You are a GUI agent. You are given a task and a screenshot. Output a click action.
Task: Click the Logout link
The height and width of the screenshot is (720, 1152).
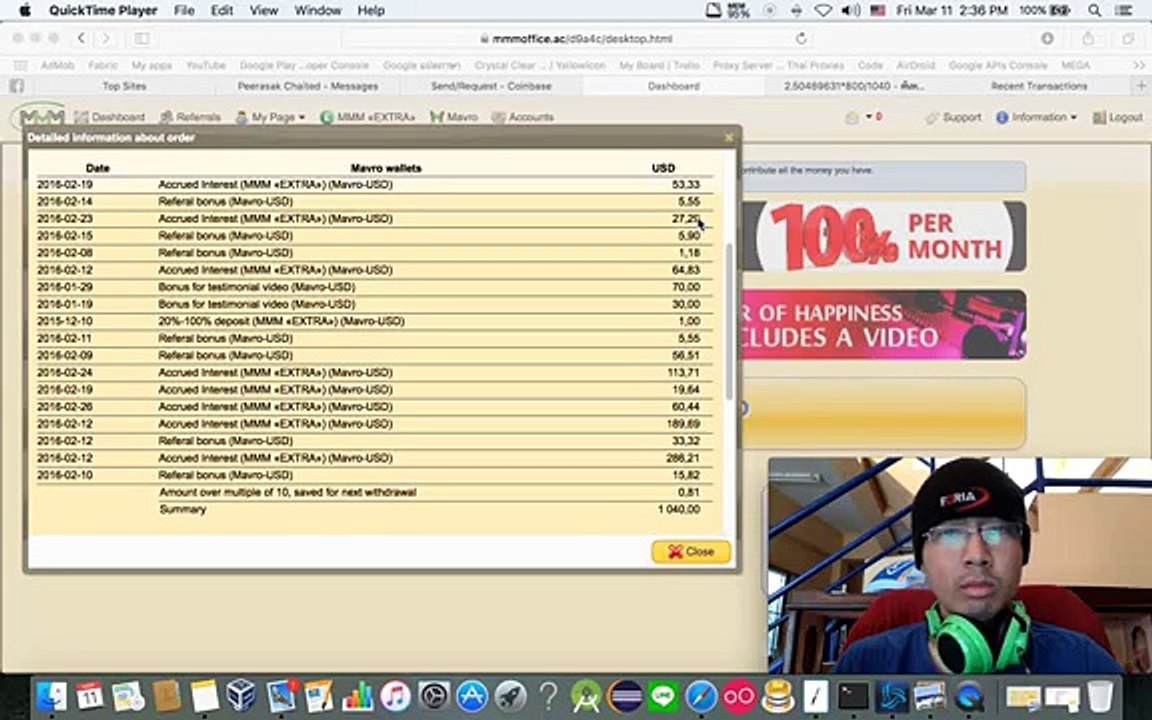click(x=1117, y=117)
